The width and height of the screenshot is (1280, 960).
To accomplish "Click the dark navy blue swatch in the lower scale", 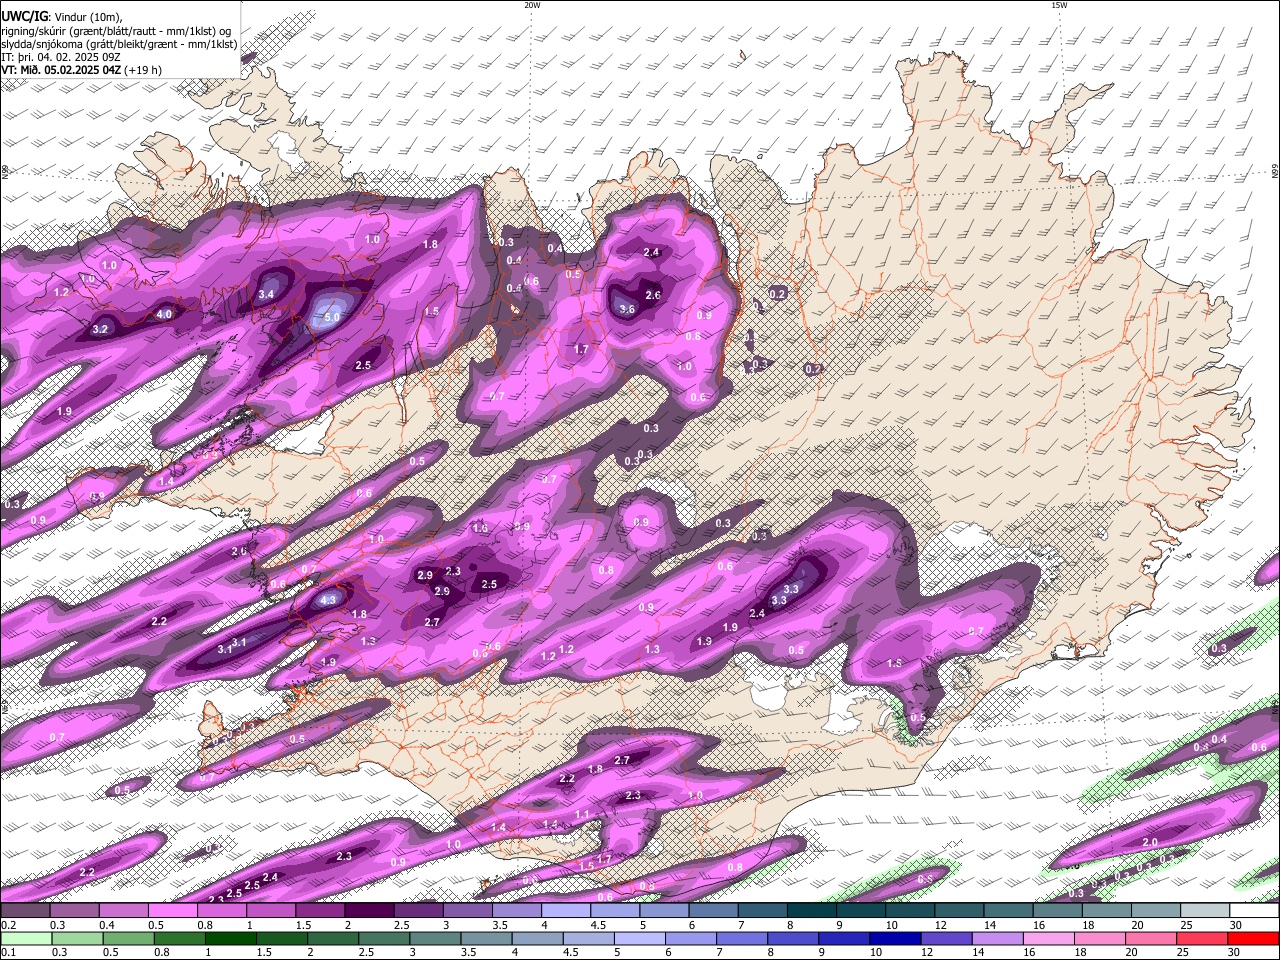I will click(893, 938).
